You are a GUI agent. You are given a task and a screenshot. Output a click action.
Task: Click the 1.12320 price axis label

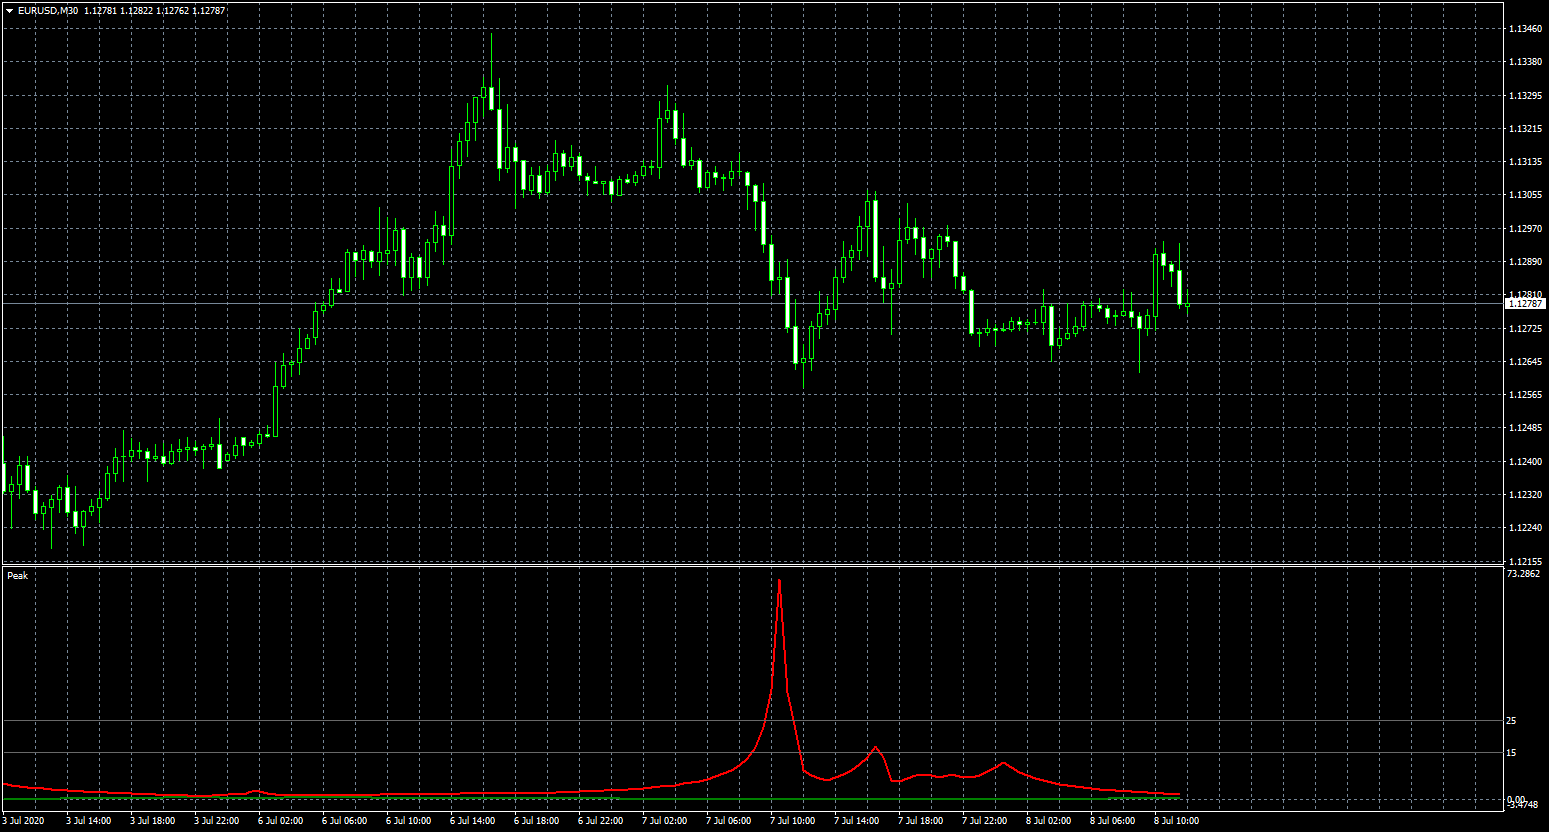1524,495
